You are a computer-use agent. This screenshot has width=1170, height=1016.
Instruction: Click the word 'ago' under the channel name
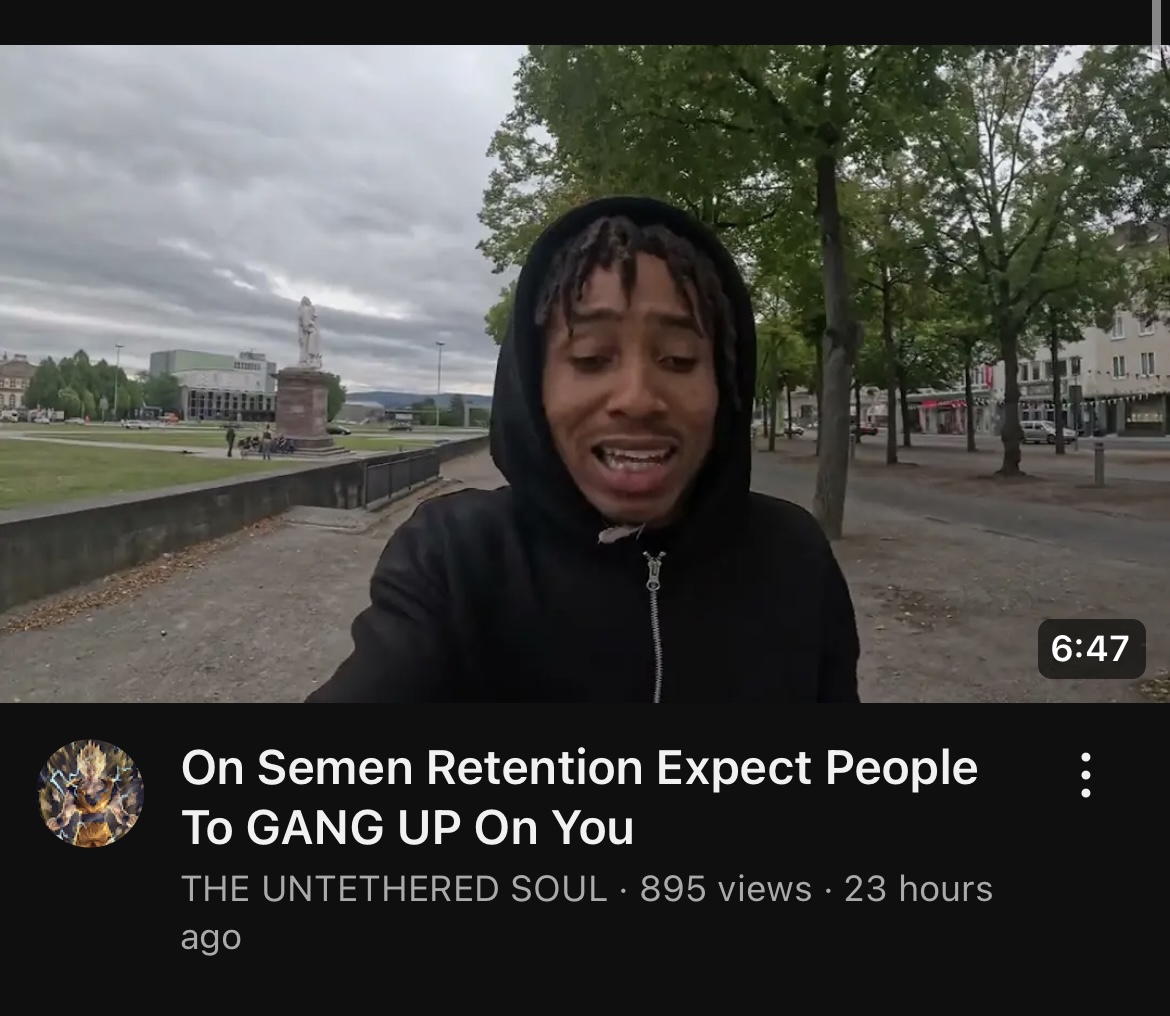211,938
